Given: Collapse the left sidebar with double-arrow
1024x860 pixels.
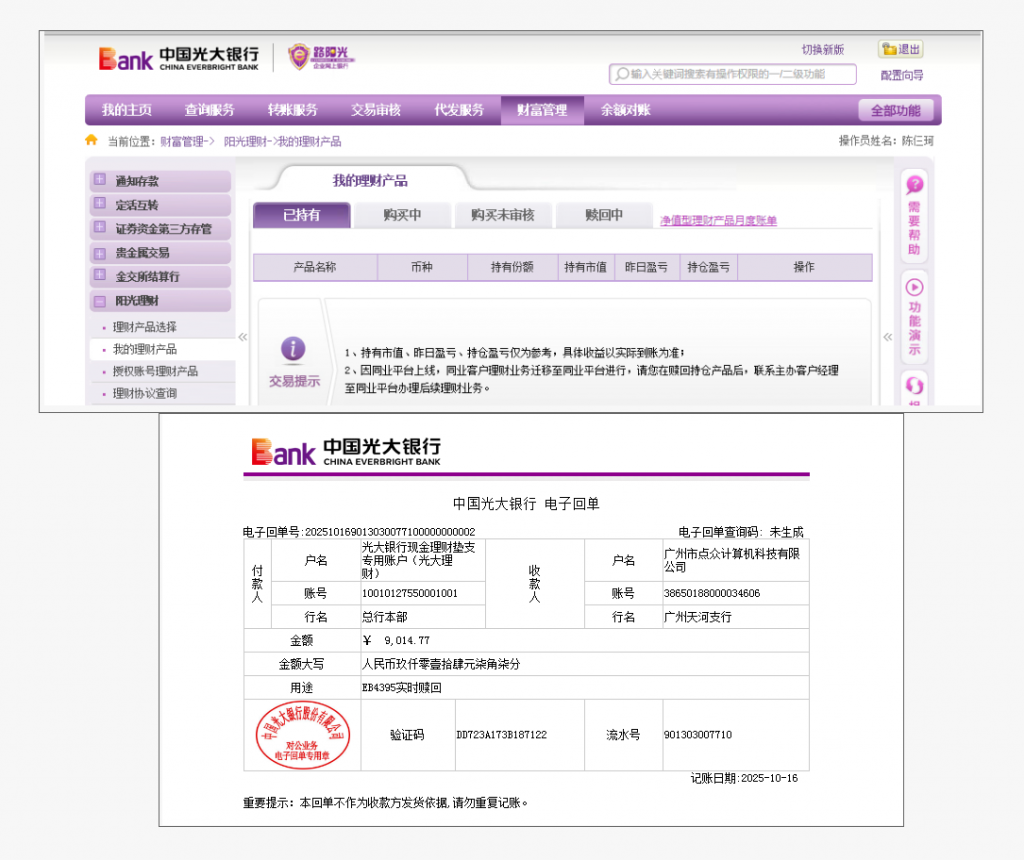Looking at the screenshot, I should 243,337.
